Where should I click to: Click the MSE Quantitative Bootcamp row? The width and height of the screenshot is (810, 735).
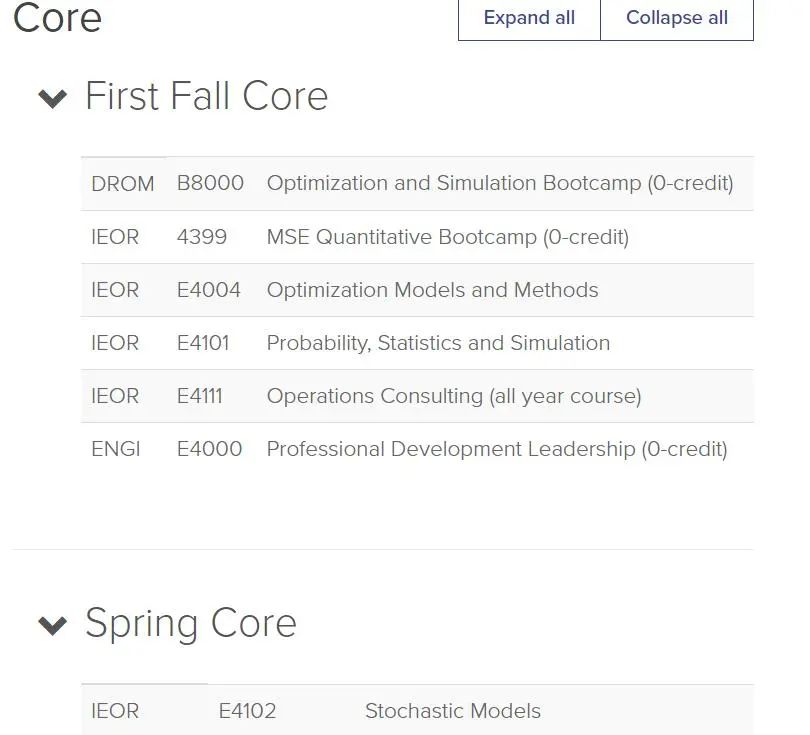point(417,237)
